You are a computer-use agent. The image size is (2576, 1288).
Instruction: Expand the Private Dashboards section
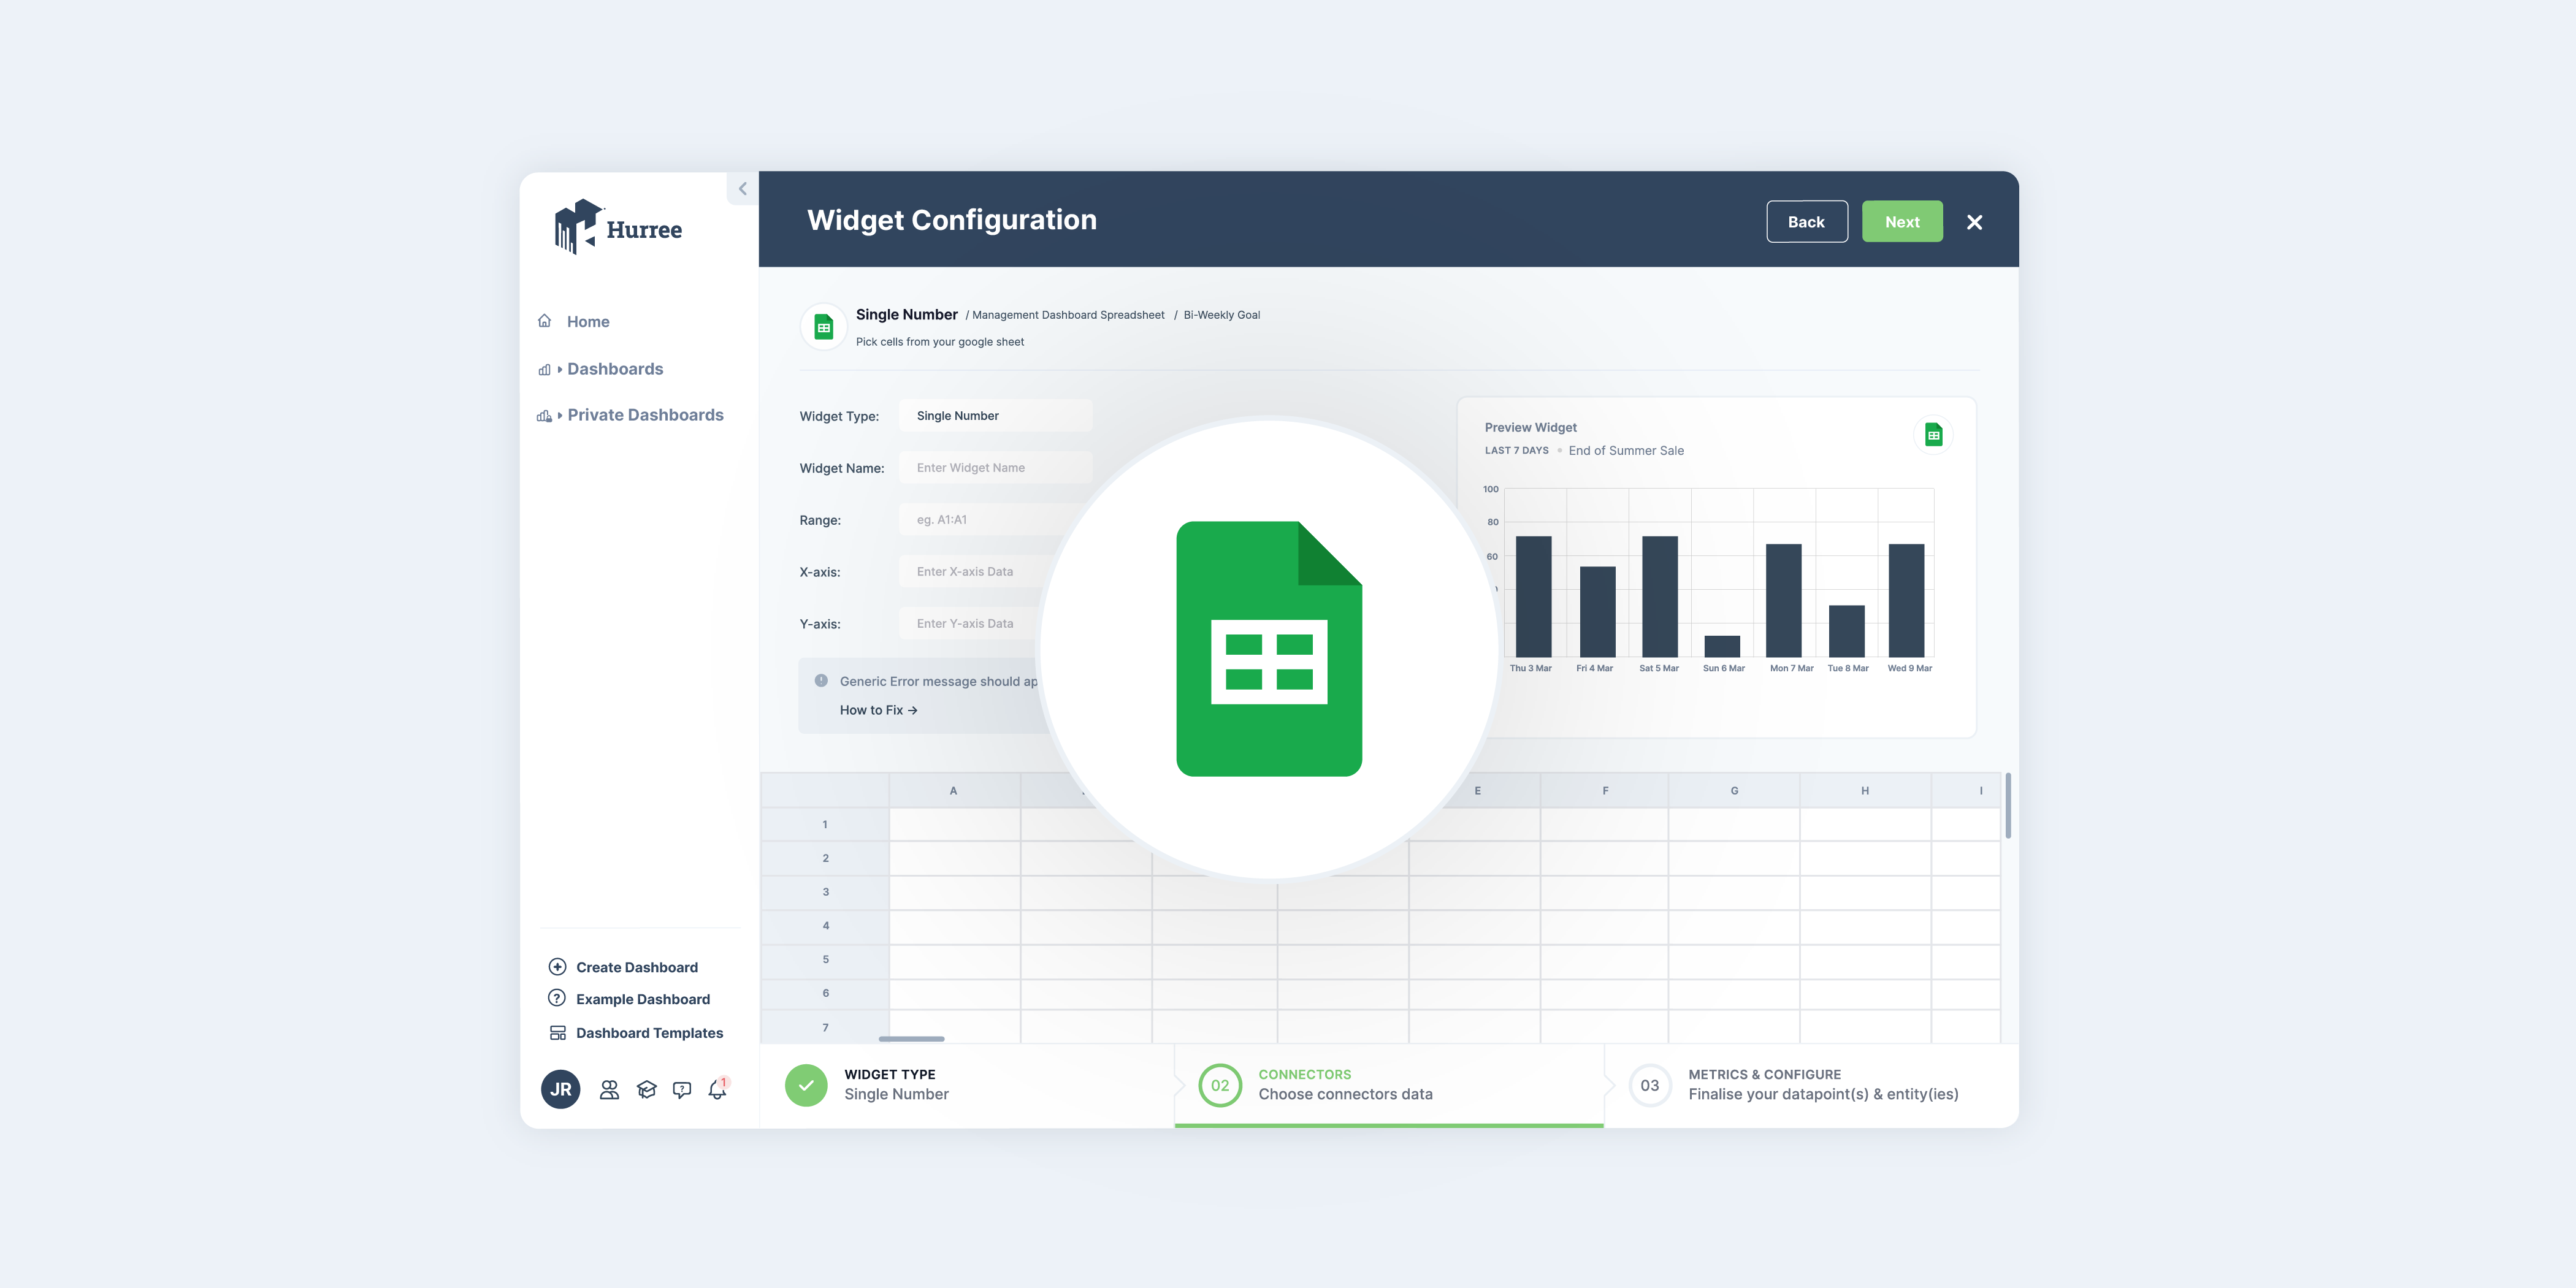pos(560,415)
